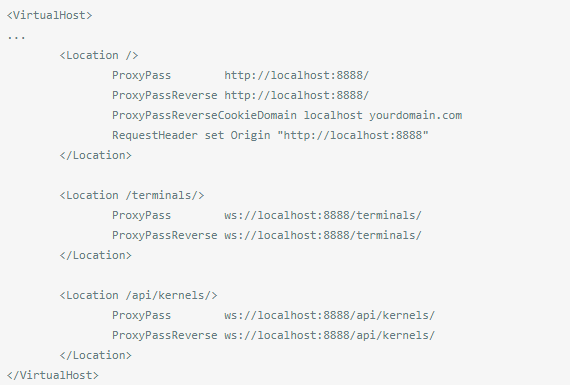Click the ellipsis line below VirtualHost

pyautogui.click(x=16, y=37)
